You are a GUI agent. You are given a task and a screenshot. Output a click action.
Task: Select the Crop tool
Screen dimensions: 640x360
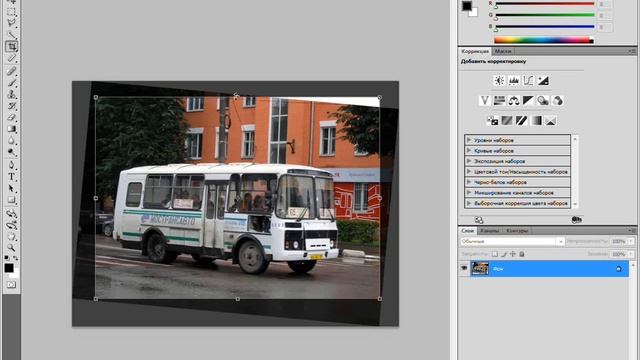click(x=11, y=47)
